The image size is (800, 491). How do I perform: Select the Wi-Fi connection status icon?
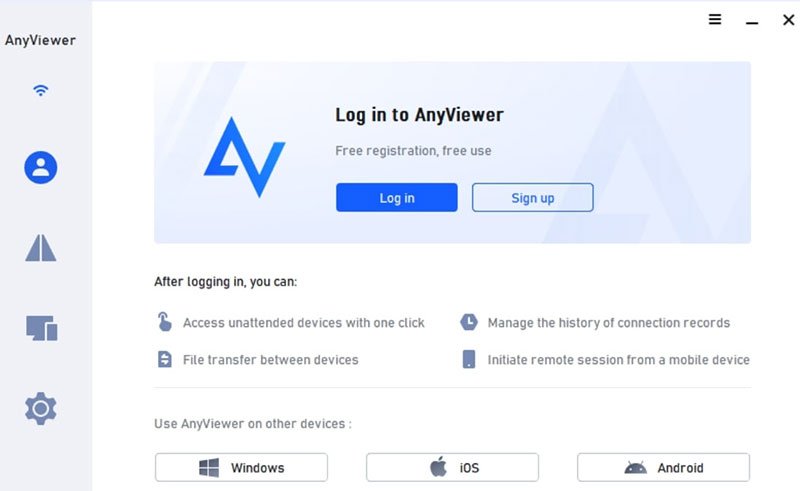pyautogui.click(x=40, y=90)
